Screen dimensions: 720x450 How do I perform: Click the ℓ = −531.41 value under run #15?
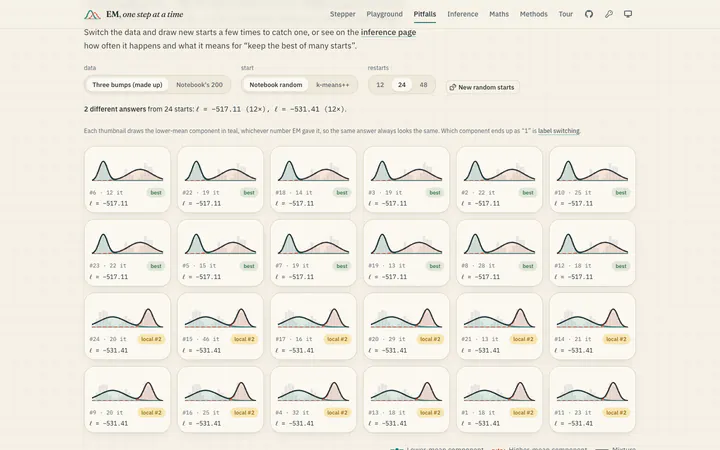pos(202,350)
